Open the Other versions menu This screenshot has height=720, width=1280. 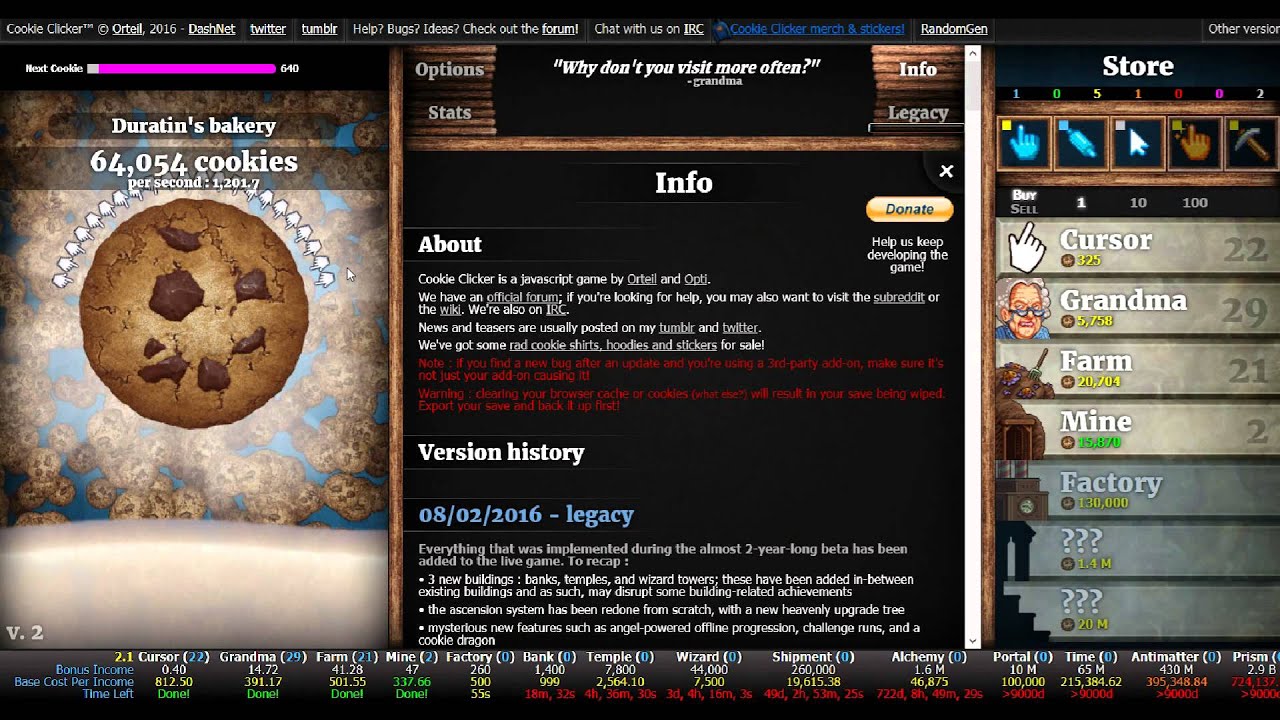tap(1243, 29)
